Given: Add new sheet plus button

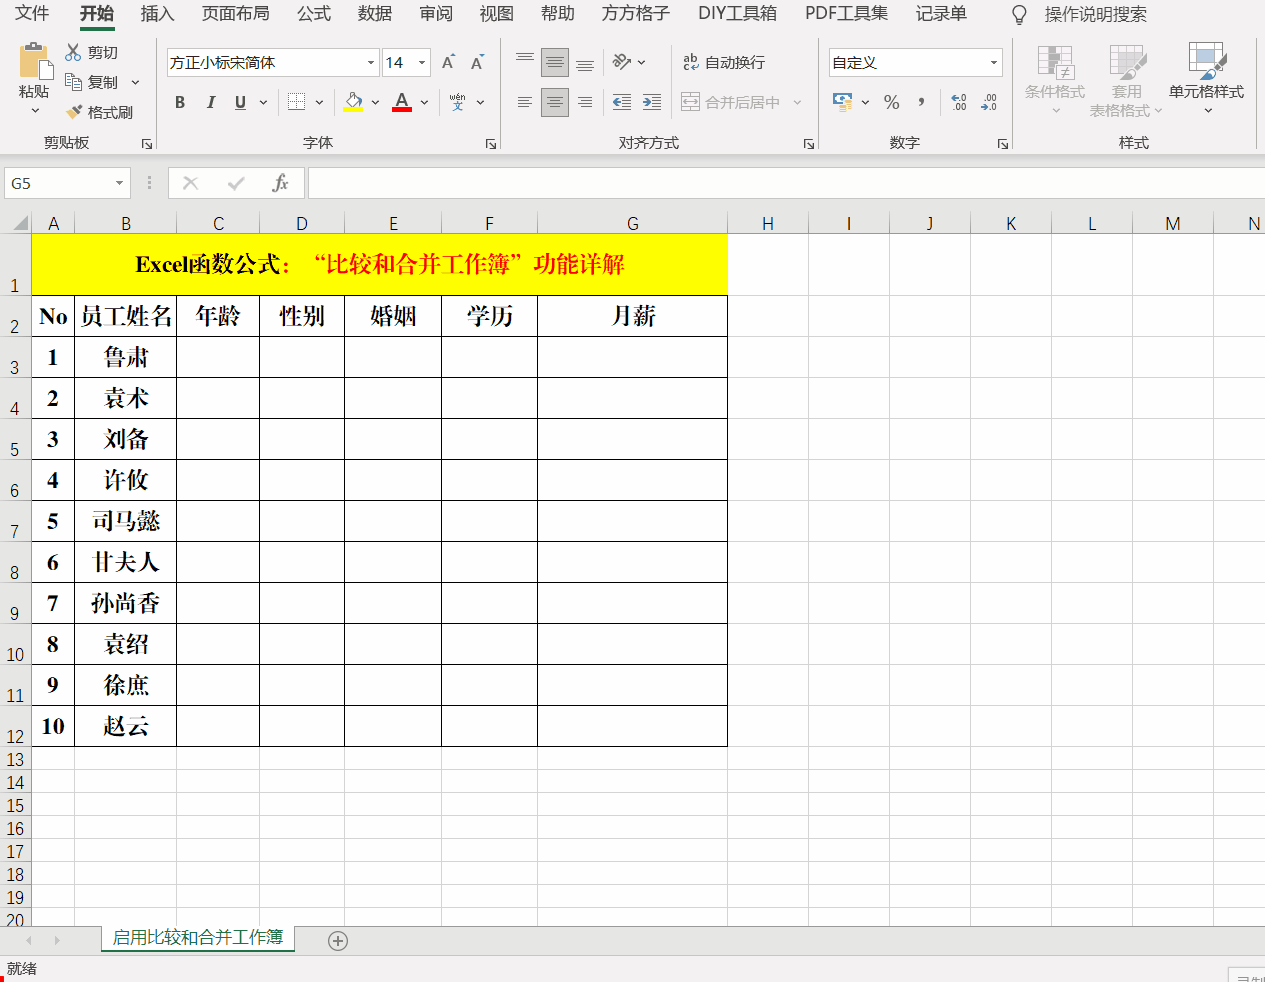Looking at the screenshot, I should click(x=338, y=941).
